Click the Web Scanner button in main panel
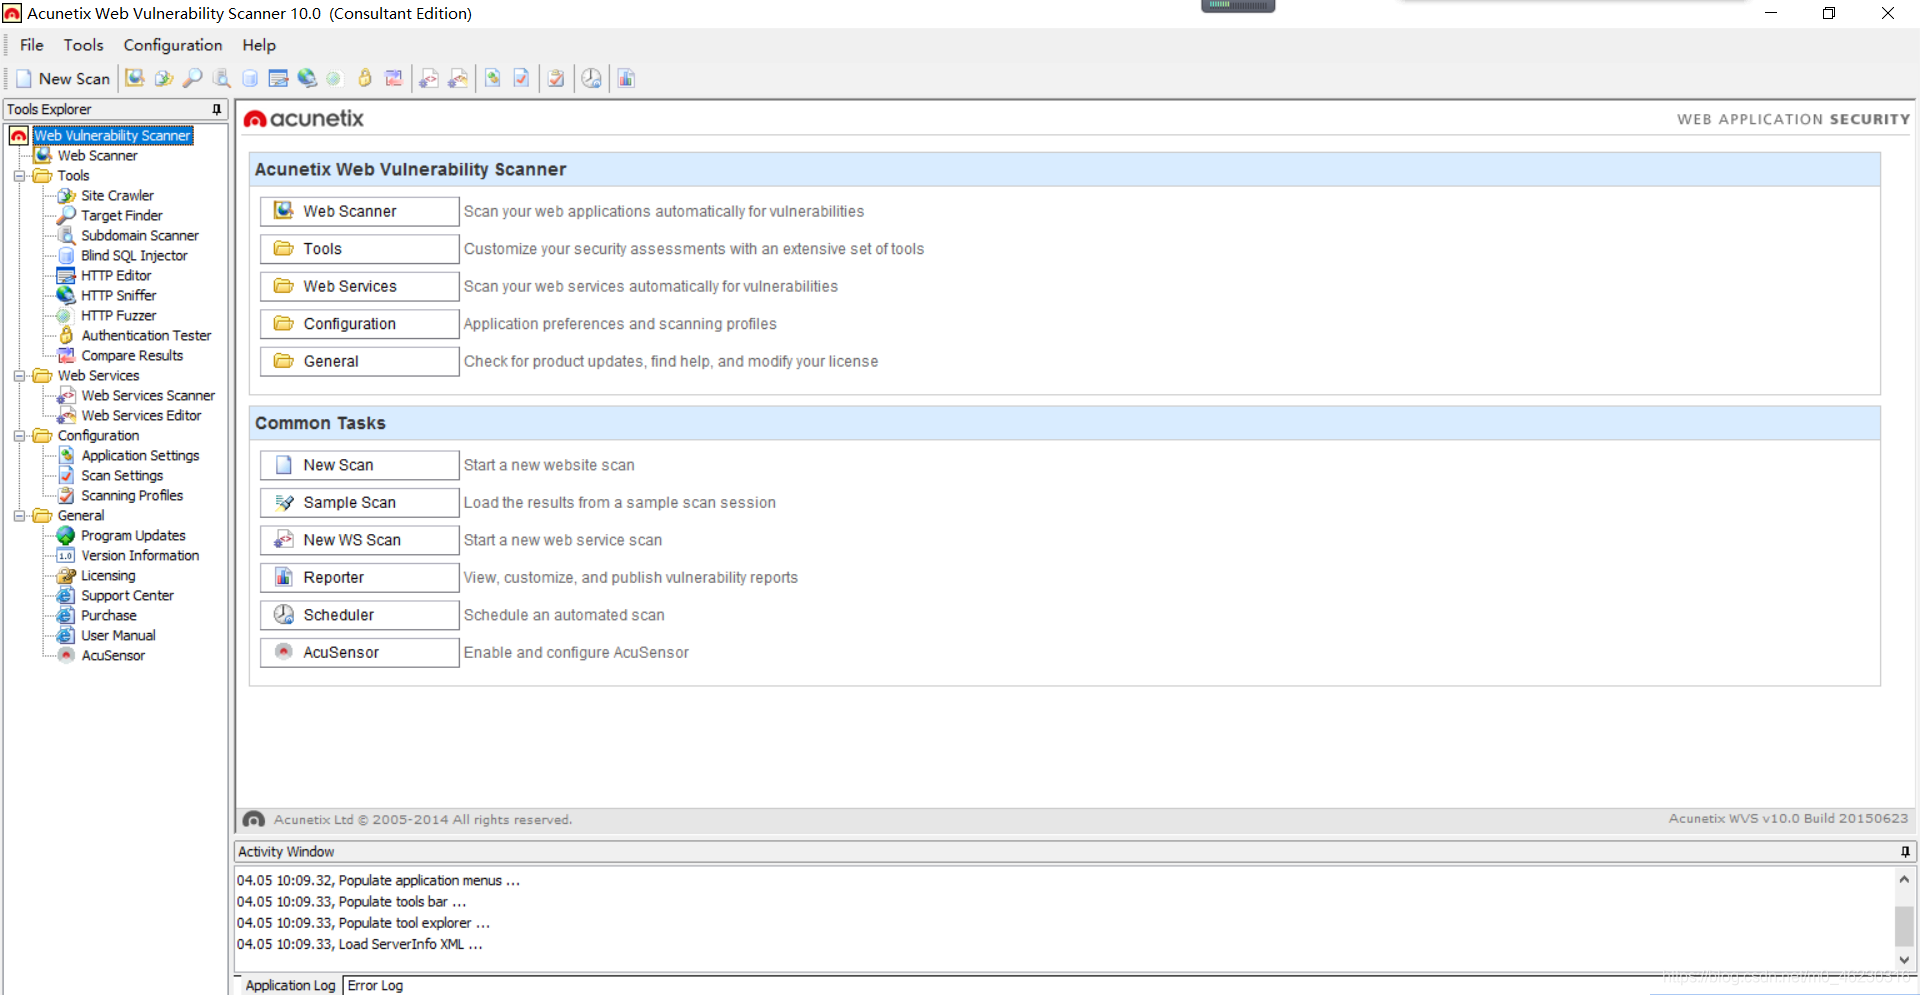This screenshot has height=995, width=1920. 359,211
